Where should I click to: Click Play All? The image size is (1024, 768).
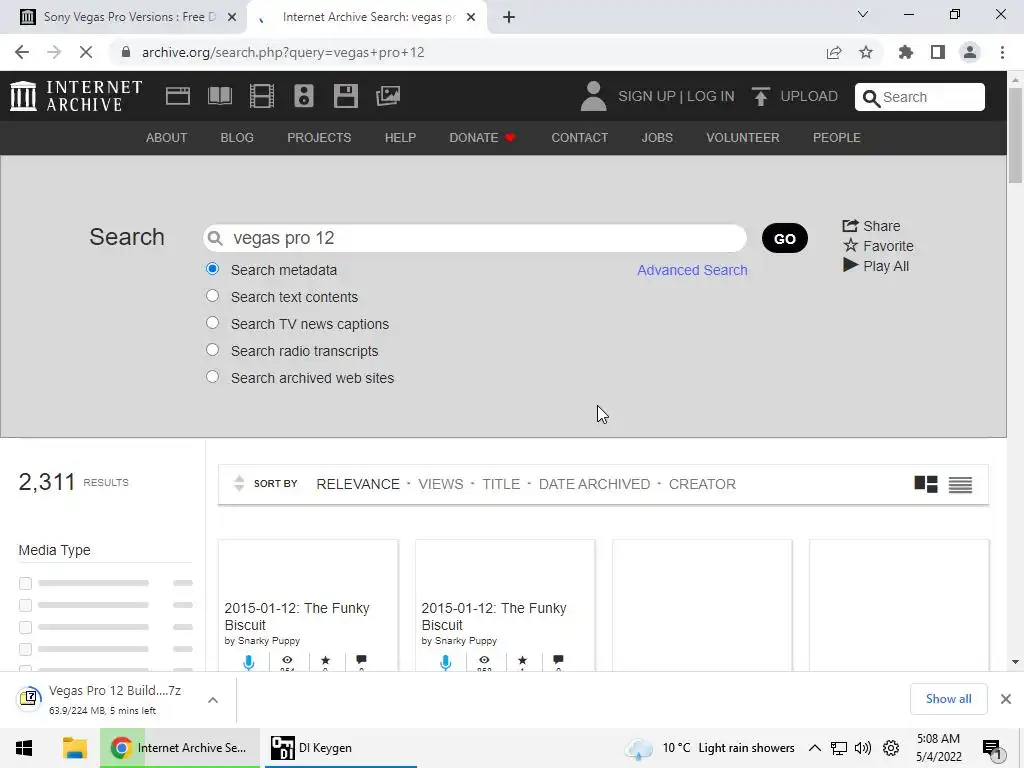[876, 266]
